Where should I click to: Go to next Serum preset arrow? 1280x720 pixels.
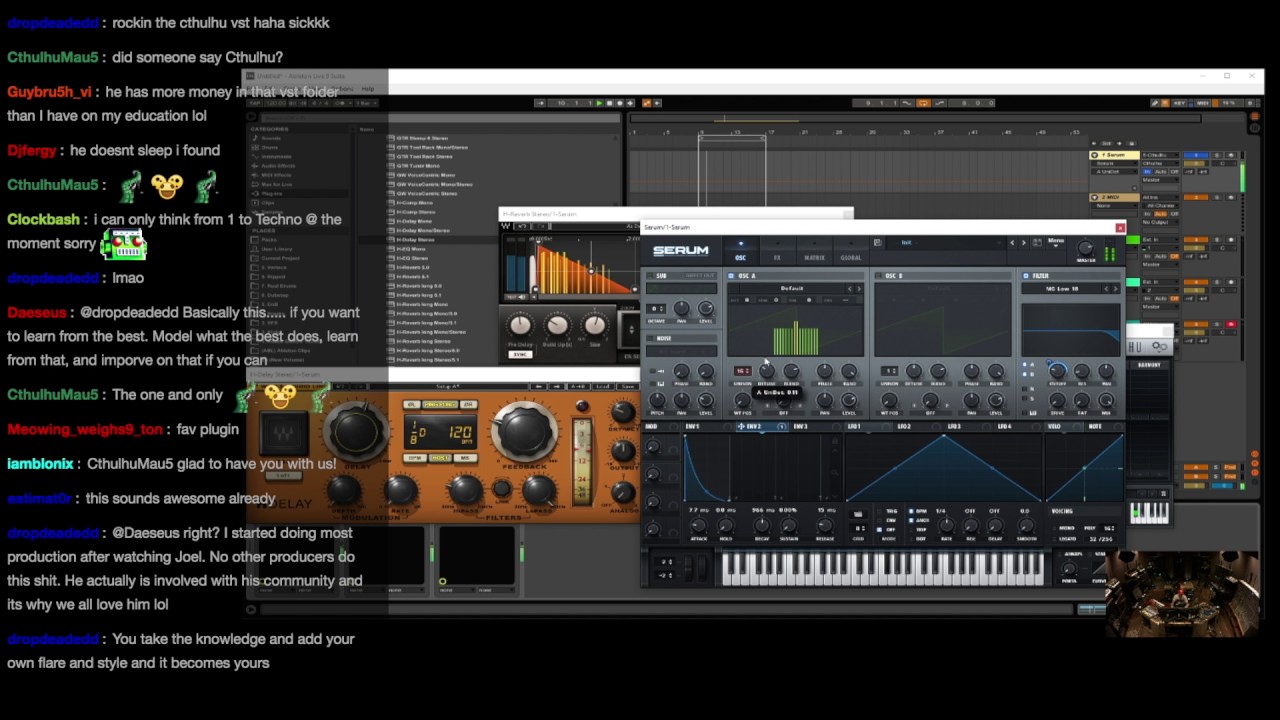click(x=1023, y=242)
